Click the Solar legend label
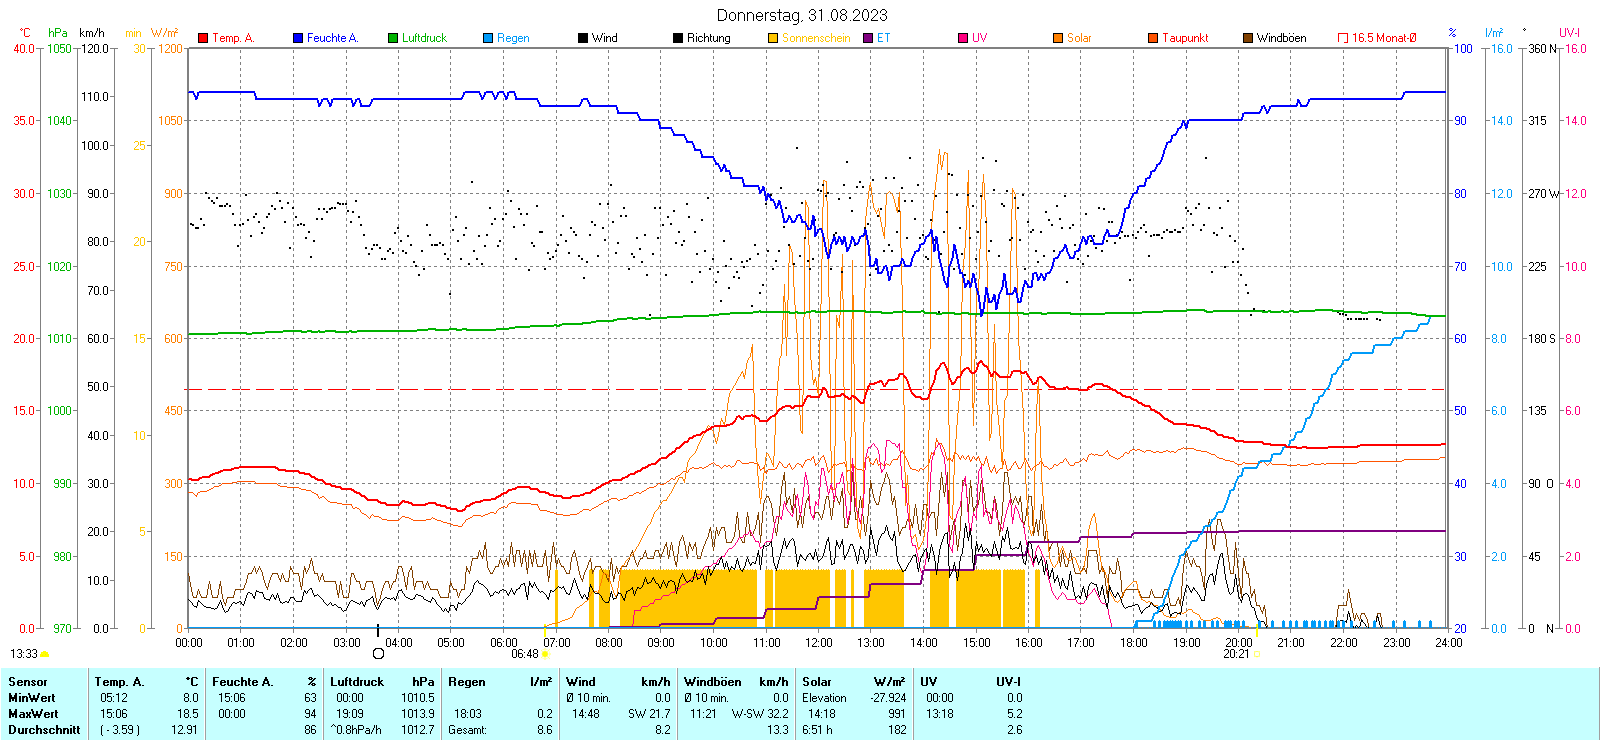Image resolution: width=1600 pixels, height=740 pixels. pos(1079,38)
